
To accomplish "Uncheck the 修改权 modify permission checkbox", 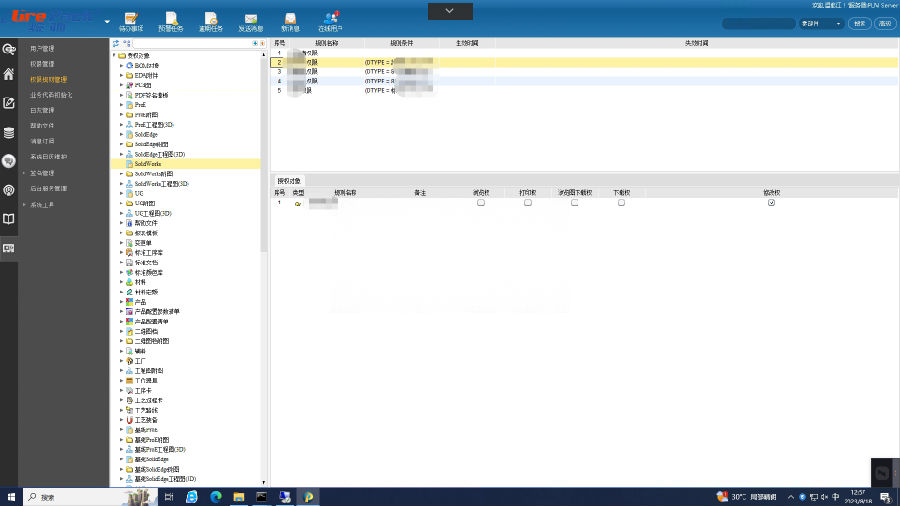I will (x=771, y=203).
